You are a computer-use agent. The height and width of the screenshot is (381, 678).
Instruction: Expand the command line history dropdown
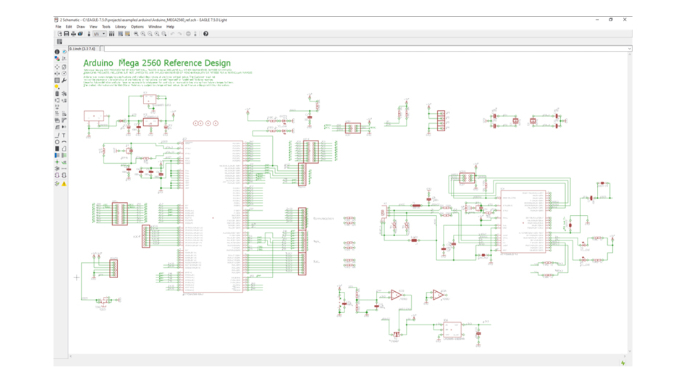point(629,49)
